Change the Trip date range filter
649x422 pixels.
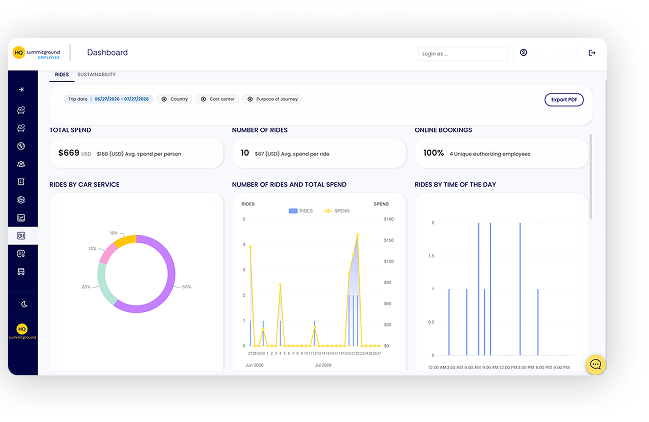pyautogui.click(x=108, y=99)
